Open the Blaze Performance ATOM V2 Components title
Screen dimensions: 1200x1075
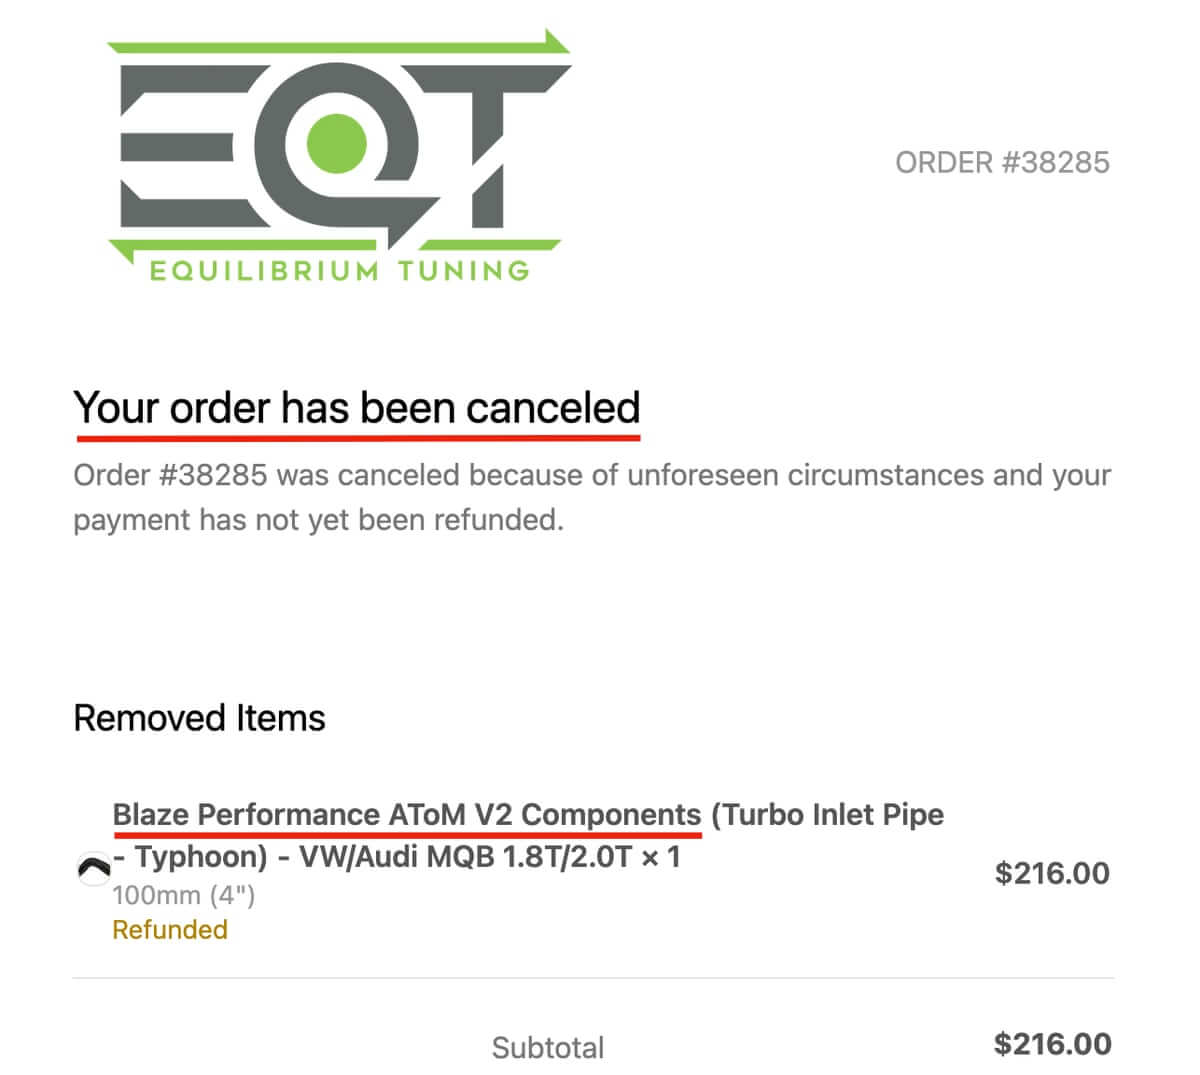406,814
